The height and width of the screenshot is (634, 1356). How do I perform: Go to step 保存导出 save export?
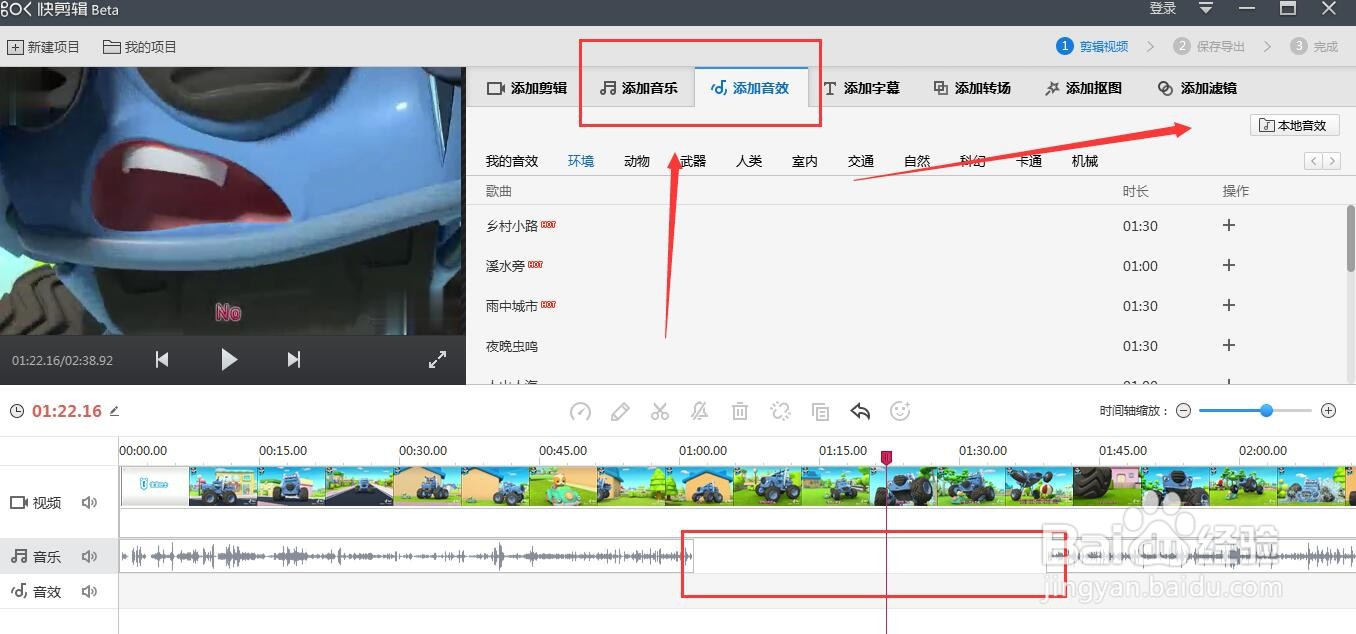coord(1210,46)
